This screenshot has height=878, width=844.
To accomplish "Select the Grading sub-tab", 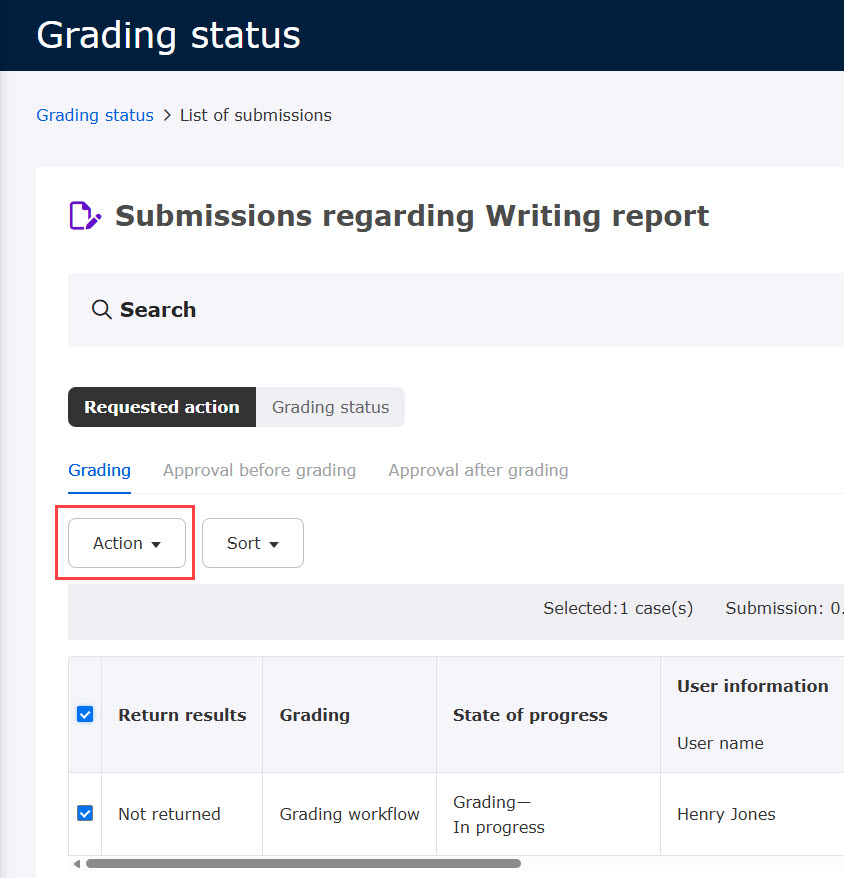I will click(99, 470).
